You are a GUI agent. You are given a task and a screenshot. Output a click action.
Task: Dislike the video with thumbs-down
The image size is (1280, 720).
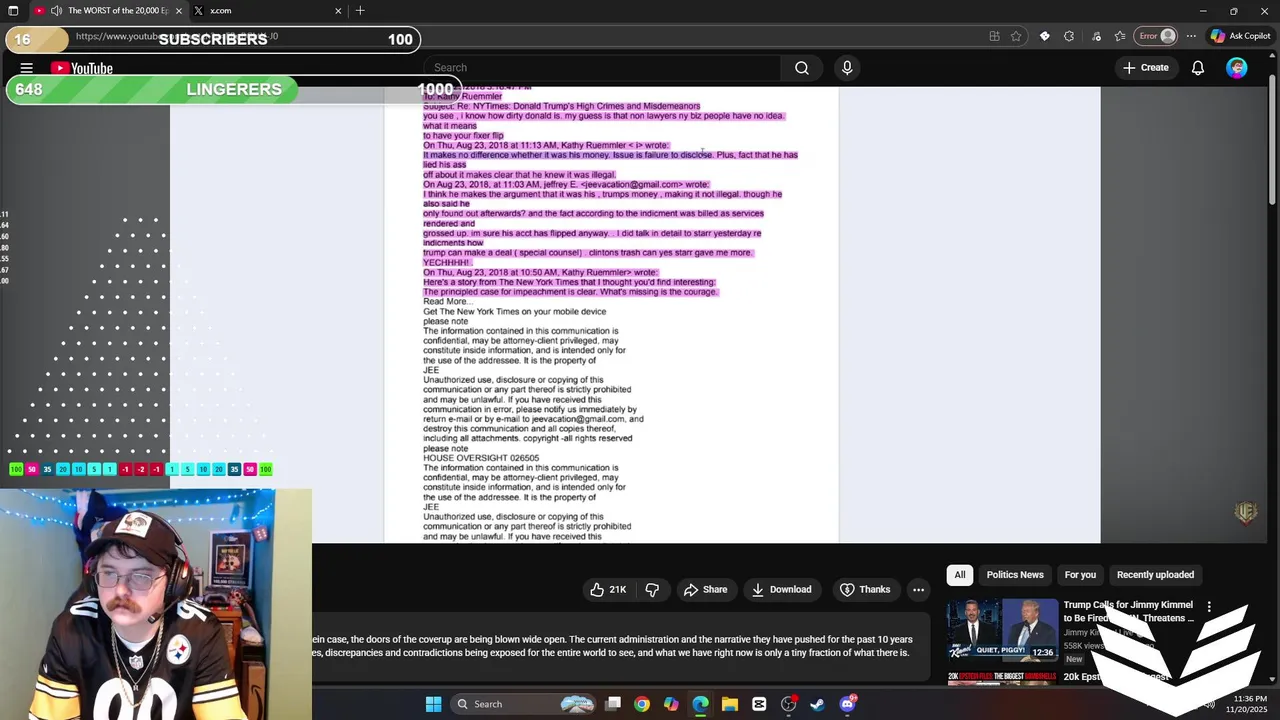652,590
